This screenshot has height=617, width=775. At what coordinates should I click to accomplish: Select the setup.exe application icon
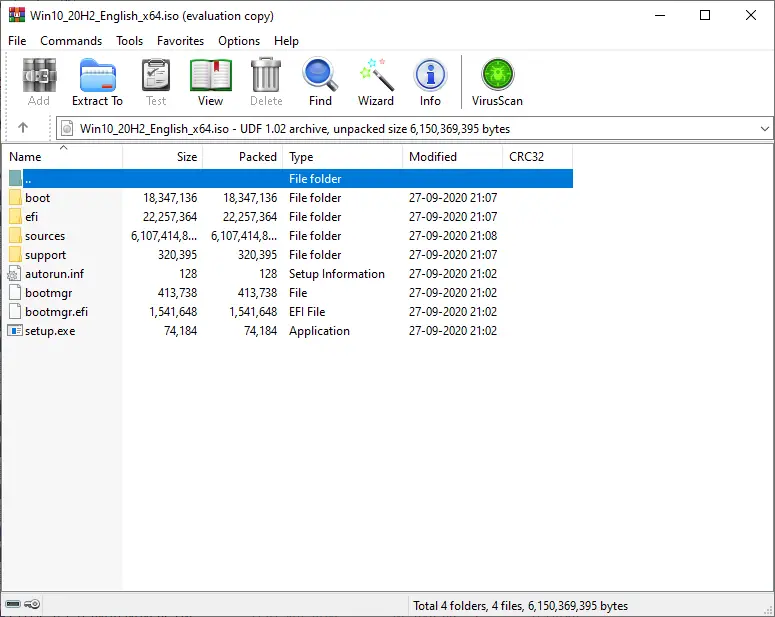(15, 331)
